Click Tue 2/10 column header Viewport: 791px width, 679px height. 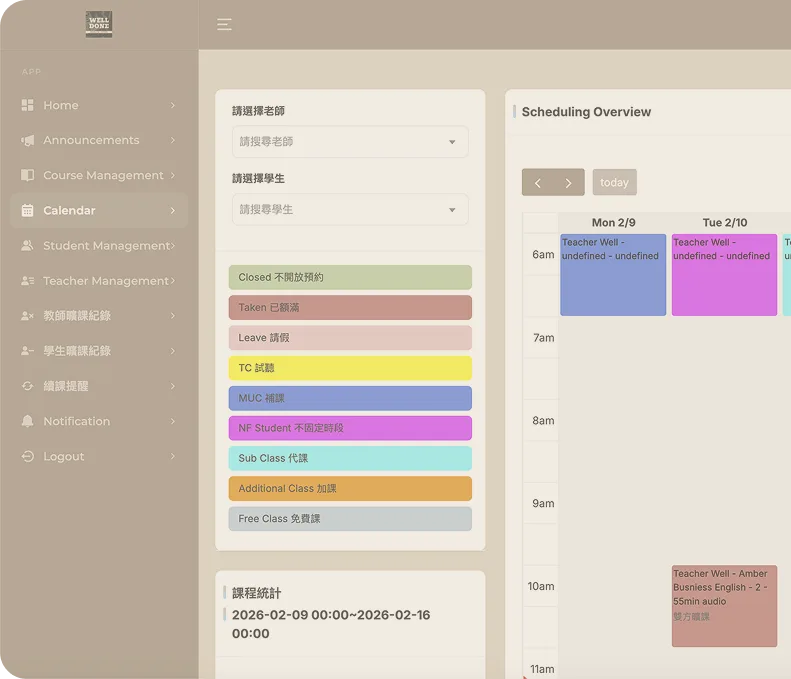725,222
